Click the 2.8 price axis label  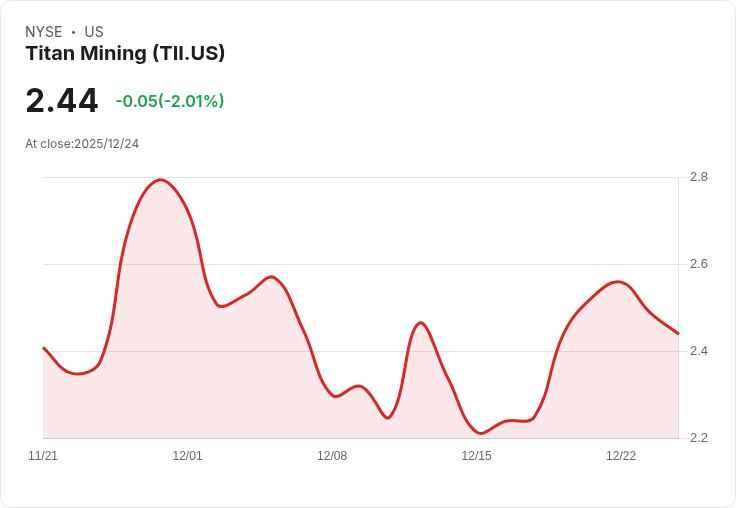point(698,177)
